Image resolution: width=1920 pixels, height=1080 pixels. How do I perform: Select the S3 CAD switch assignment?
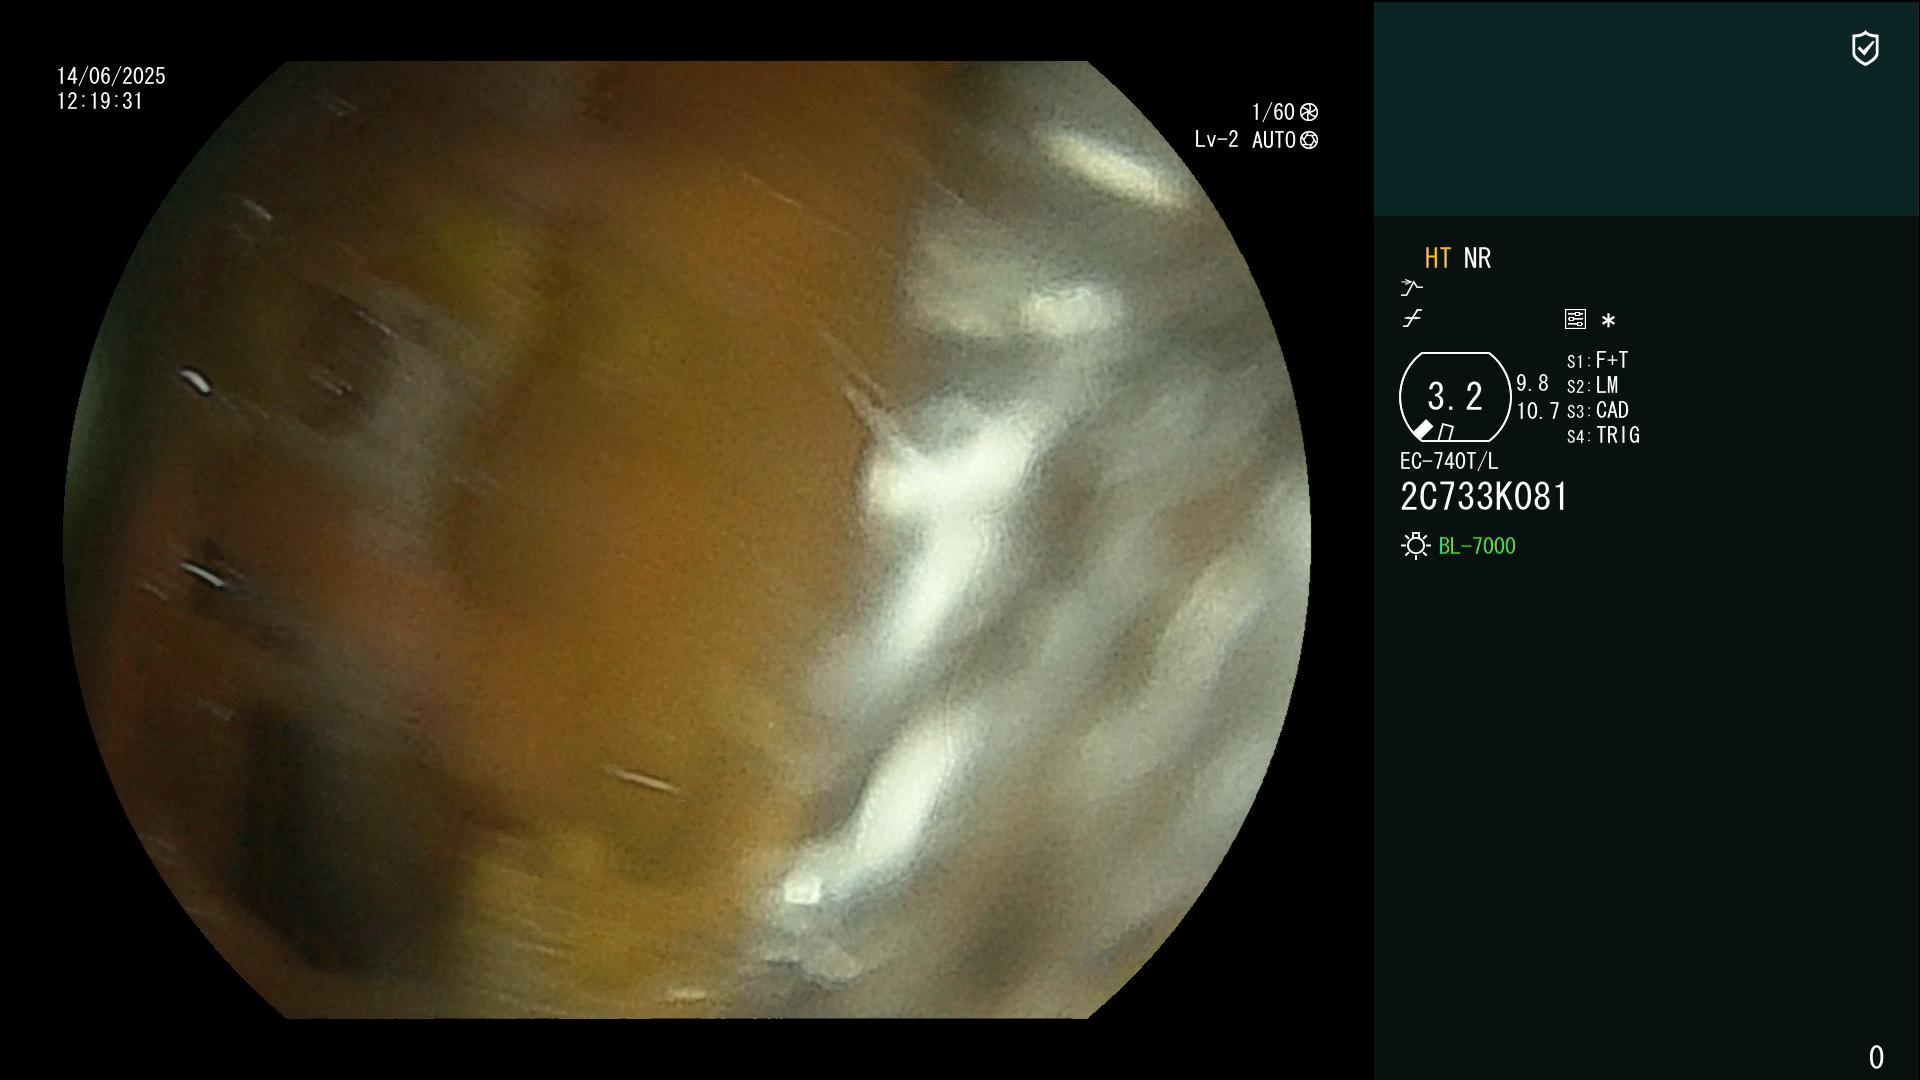point(1598,410)
